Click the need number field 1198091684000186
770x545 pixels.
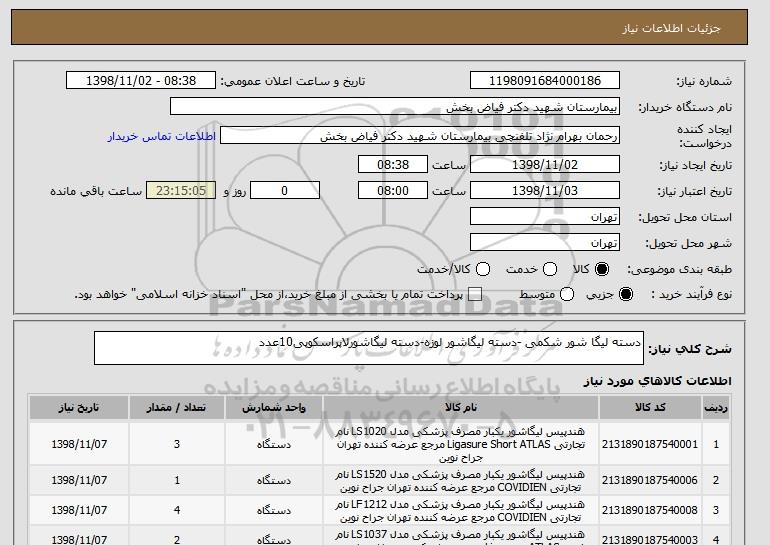pyautogui.click(x=545, y=81)
